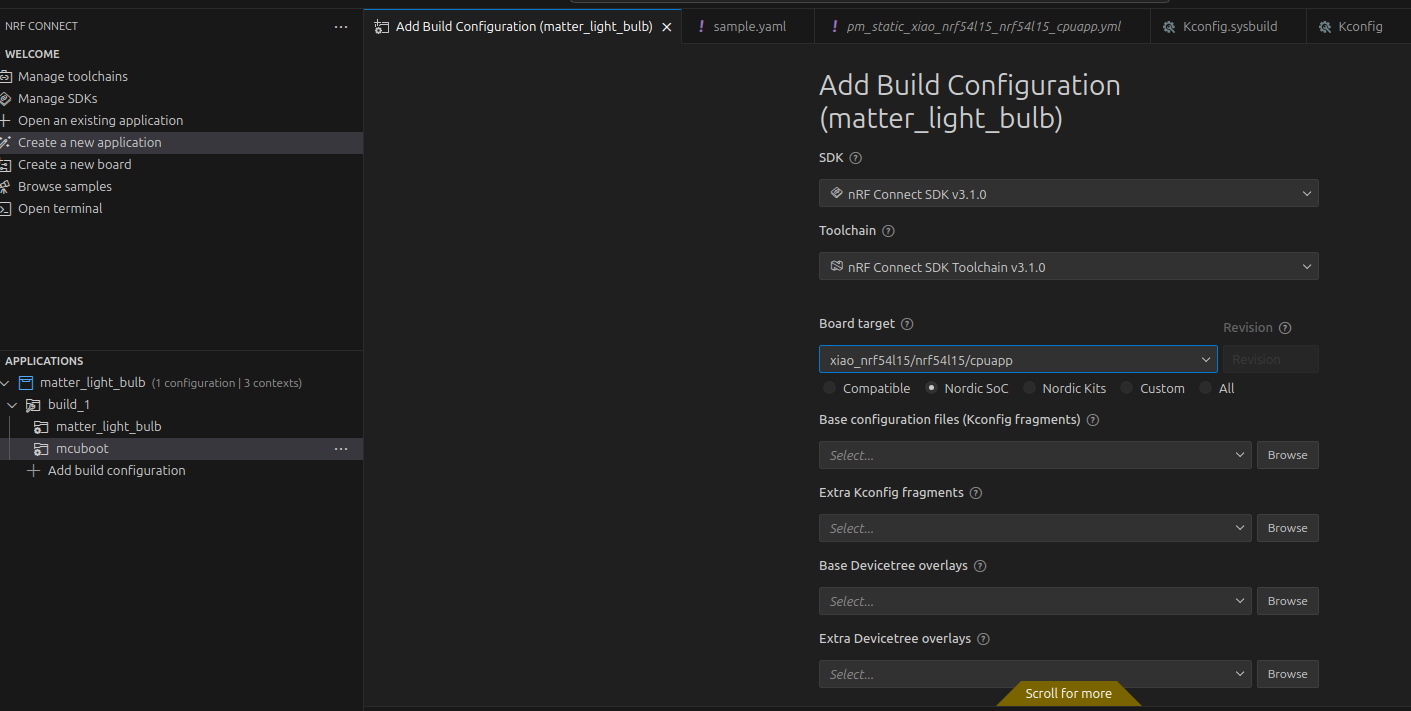This screenshot has height=711, width=1411.
Task: Click the plus icon for Add build configuration
Action: click(34, 471)
